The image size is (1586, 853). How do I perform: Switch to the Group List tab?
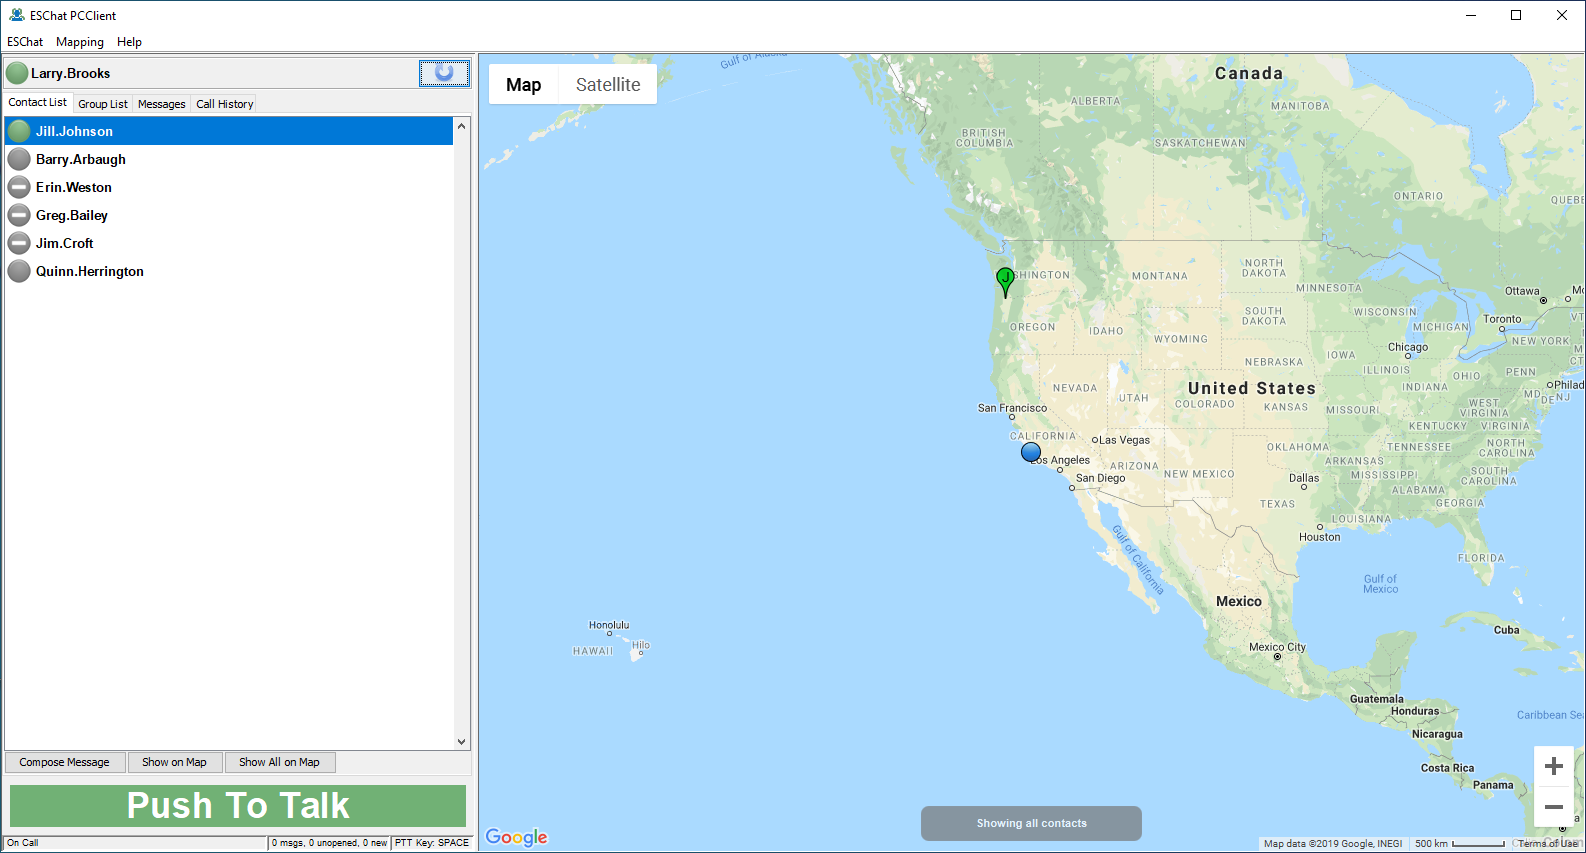click(103, 104)
